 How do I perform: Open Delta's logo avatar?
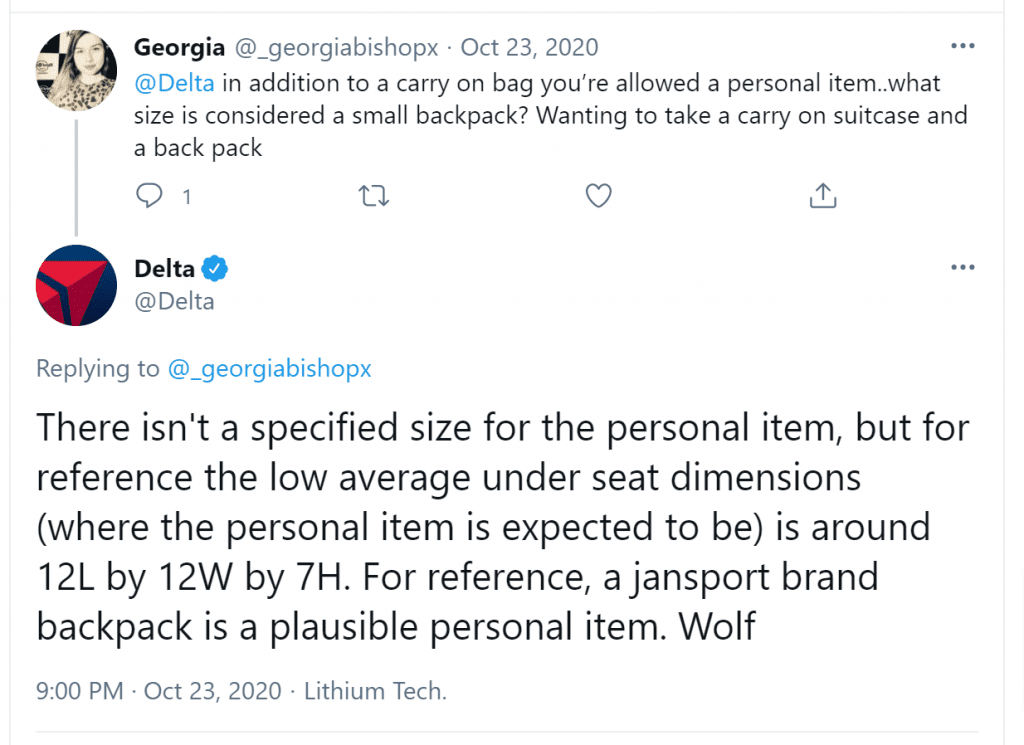click(76, 285)
